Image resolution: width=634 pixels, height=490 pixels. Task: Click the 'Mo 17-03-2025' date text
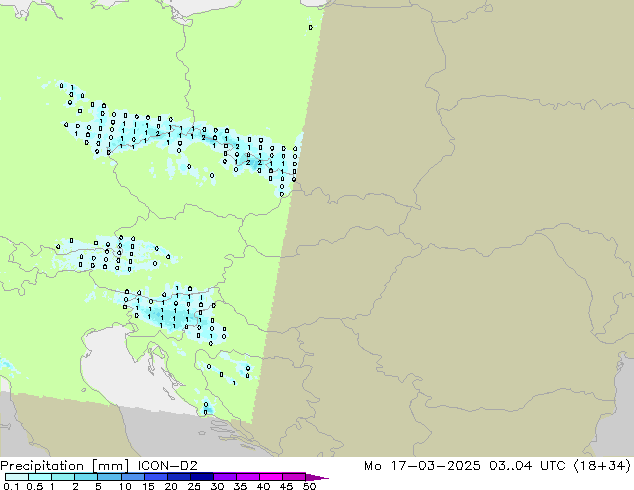[422, 466]
